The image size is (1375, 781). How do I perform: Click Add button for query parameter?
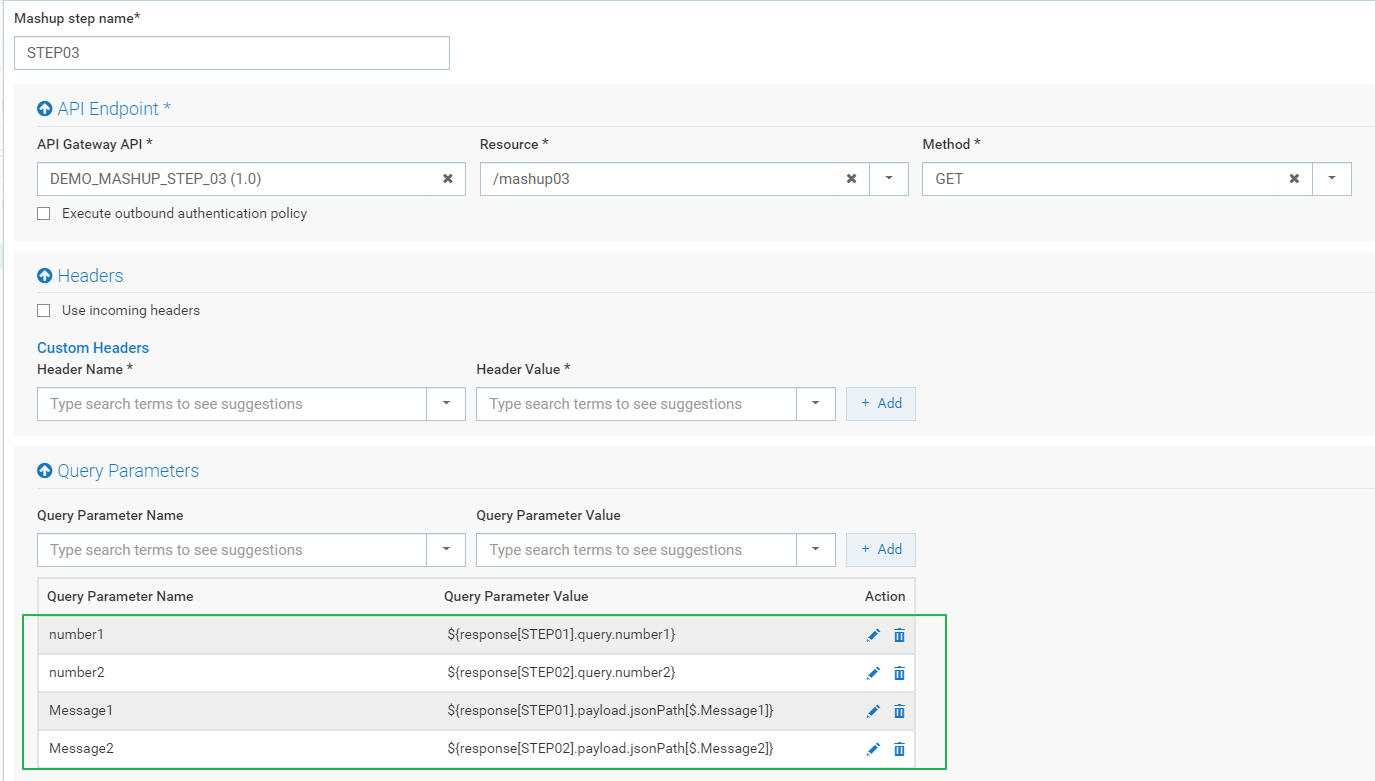point(881,550)
